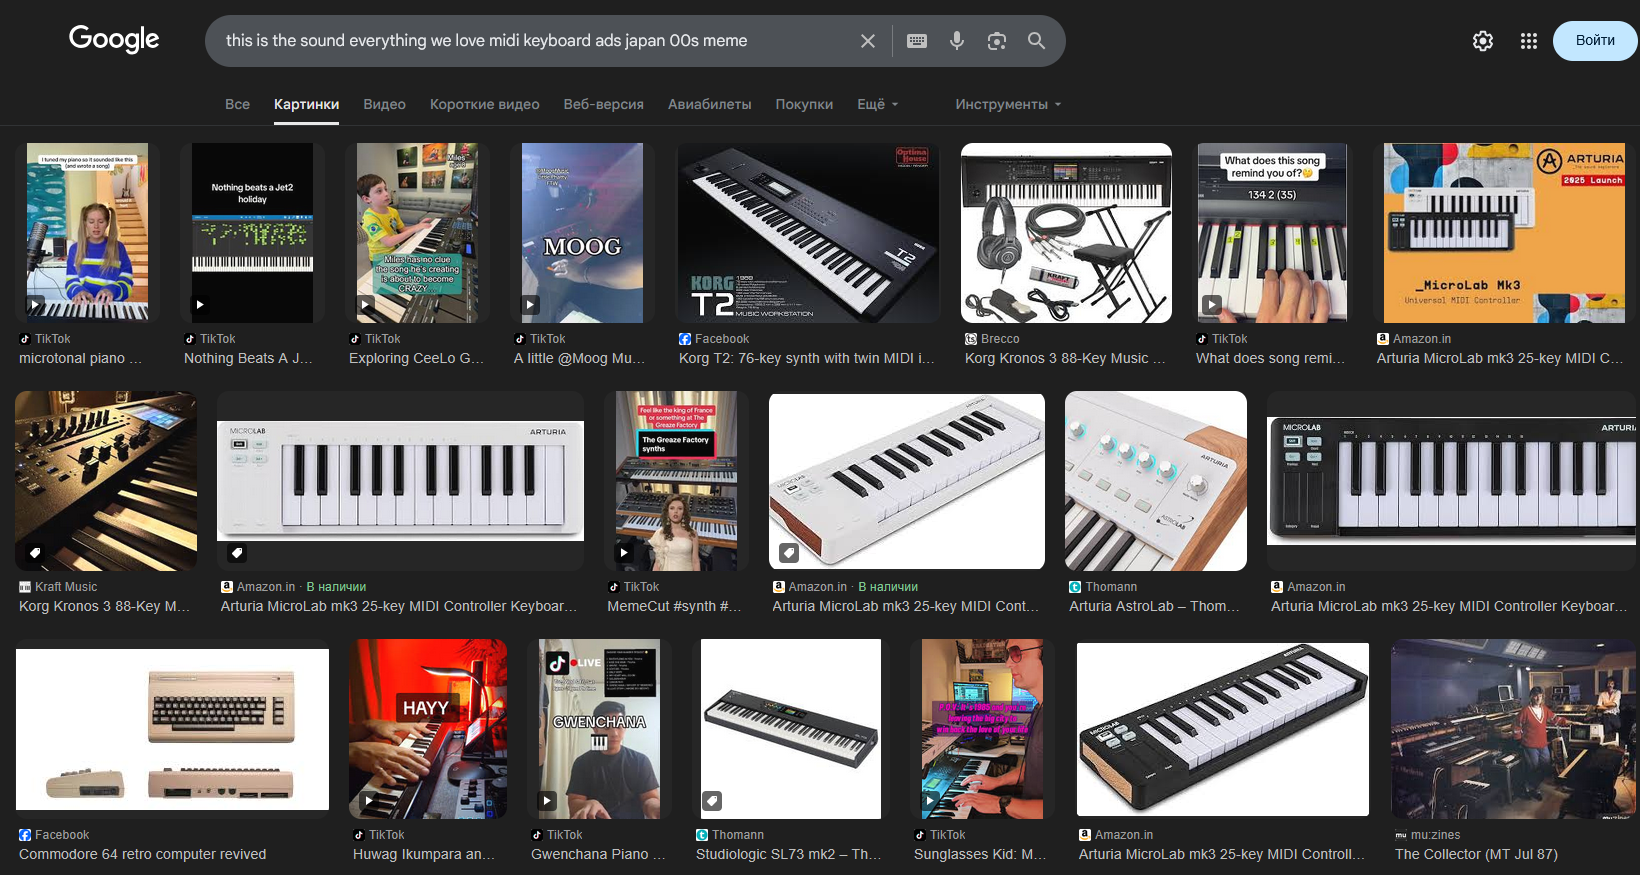Open the MOOG video thumbnail
The width and height of the screenshot is (1640, 875).
[x=582, y=233]
